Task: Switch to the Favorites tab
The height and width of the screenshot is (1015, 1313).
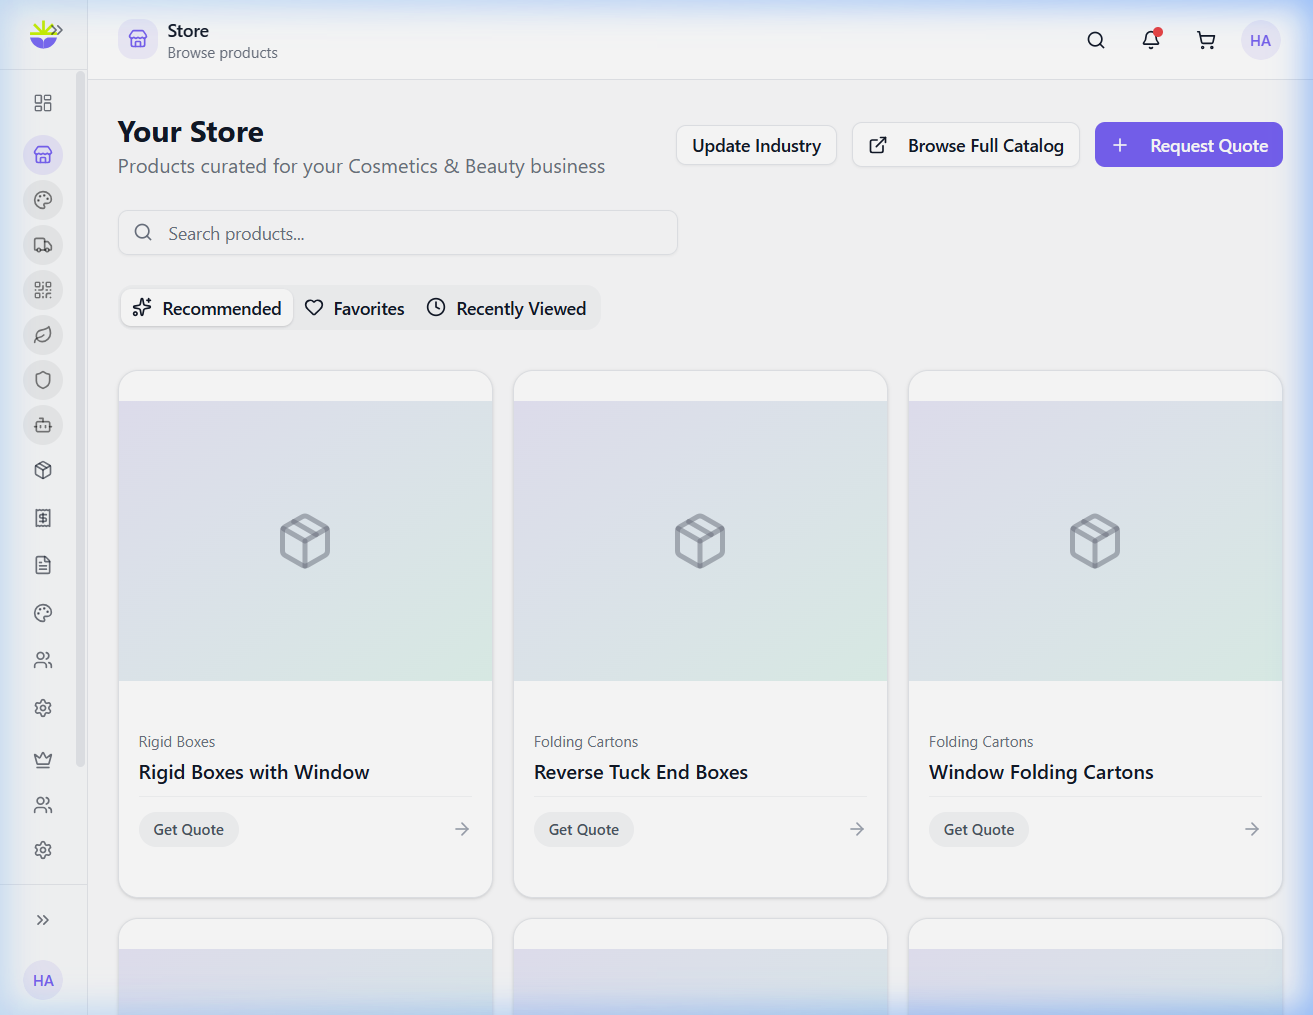Action: (355, 308)
